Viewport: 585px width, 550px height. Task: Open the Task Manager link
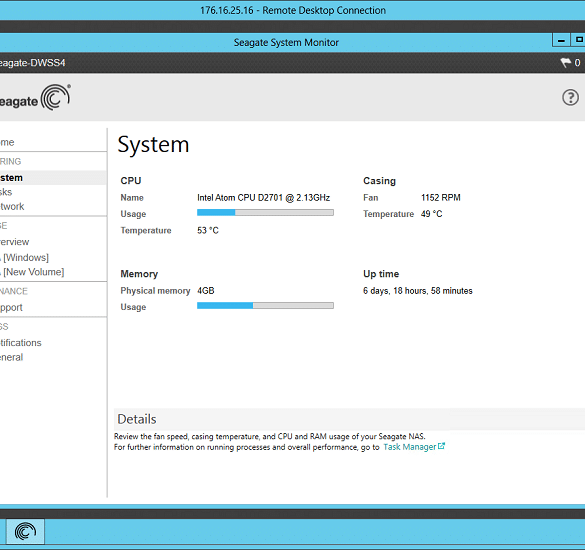(410, 447)
